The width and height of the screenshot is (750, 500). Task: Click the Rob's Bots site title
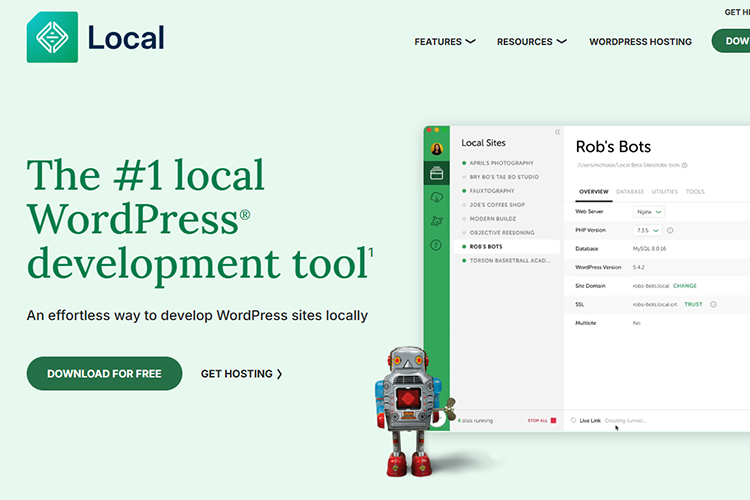613,147
